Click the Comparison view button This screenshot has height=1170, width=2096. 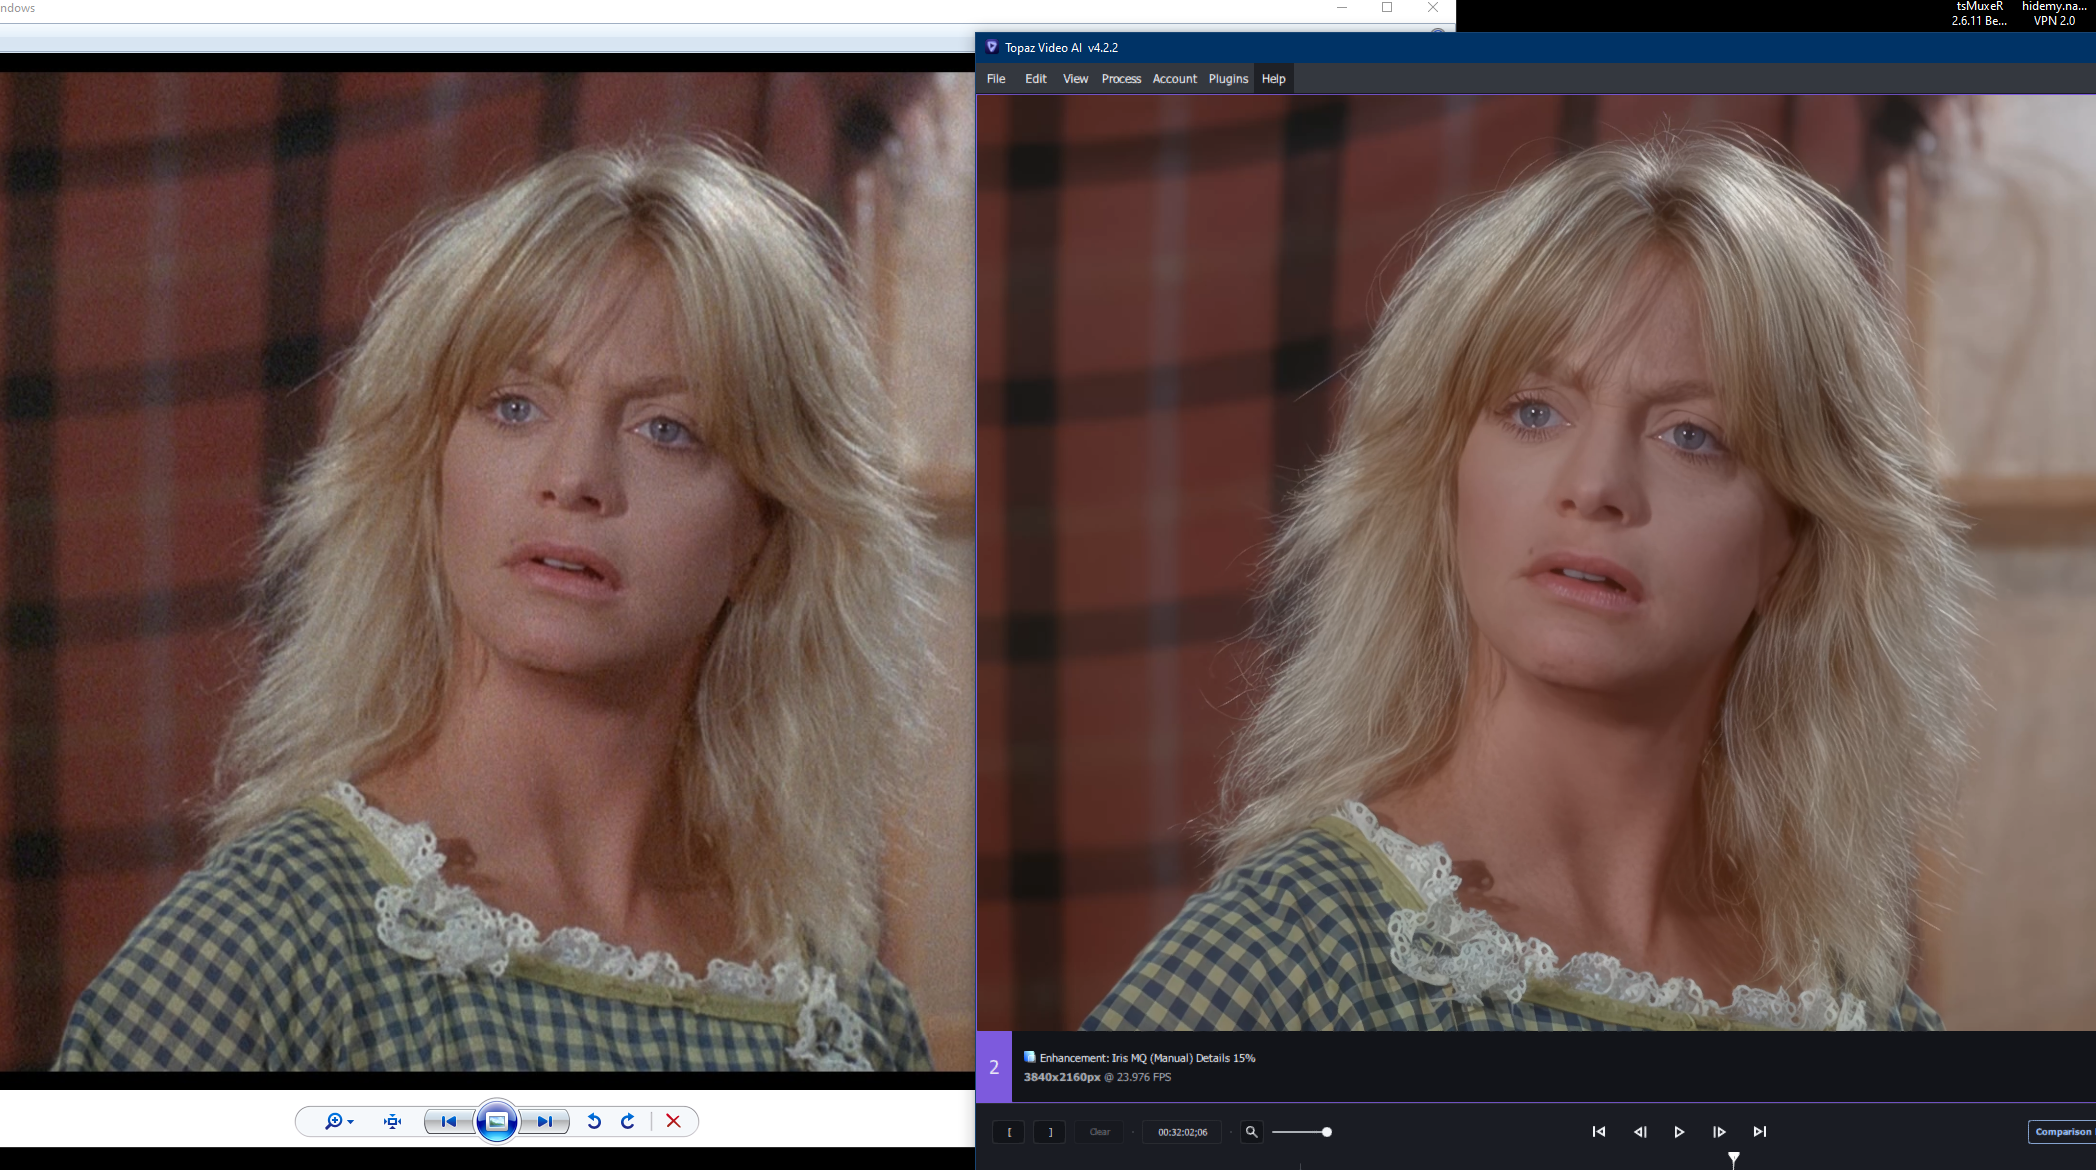pyautogui.click(x=2062, y=1132)
